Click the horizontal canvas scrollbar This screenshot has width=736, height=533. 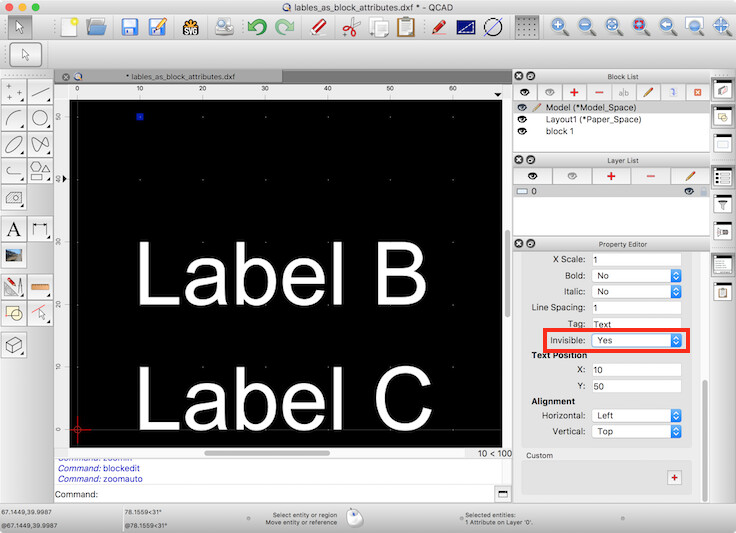coord(267,453)
